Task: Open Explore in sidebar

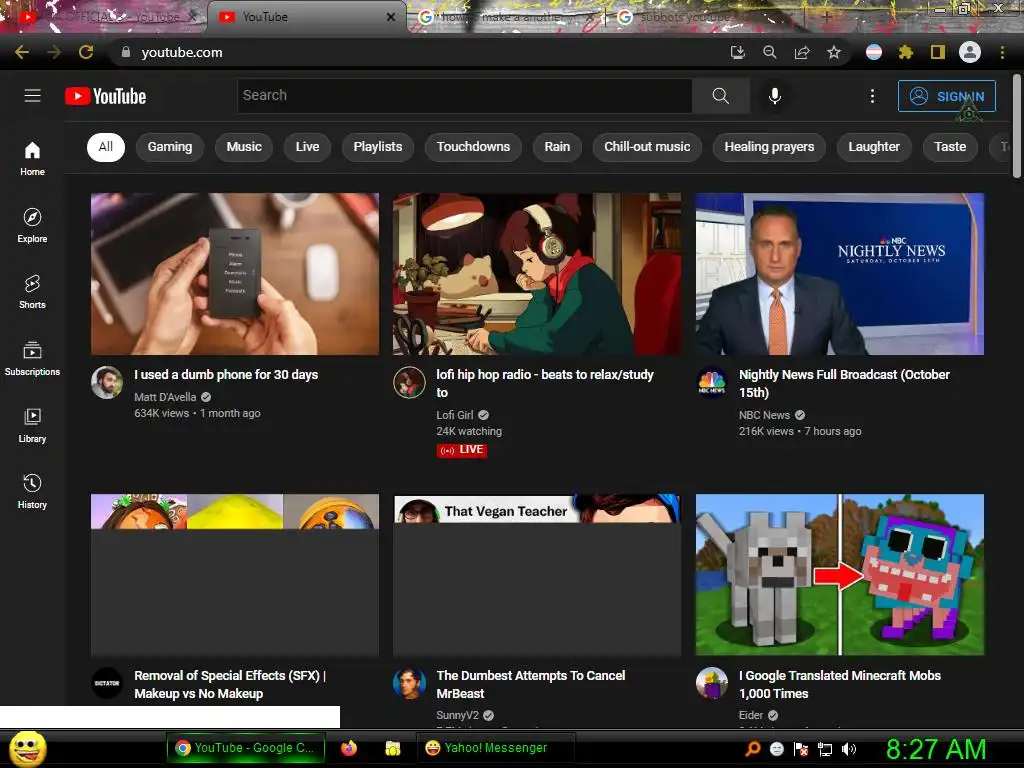Action: (x=32, y=225)
